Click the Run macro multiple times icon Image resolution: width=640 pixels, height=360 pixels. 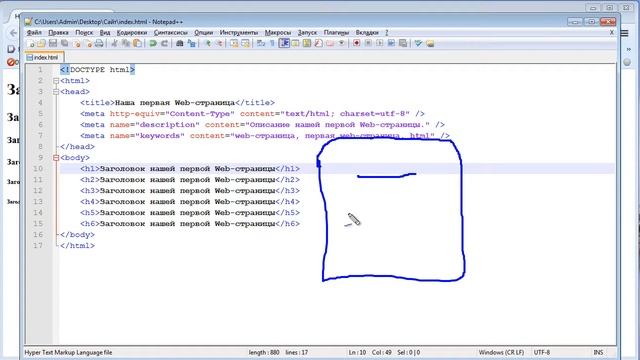click(392, 43)
